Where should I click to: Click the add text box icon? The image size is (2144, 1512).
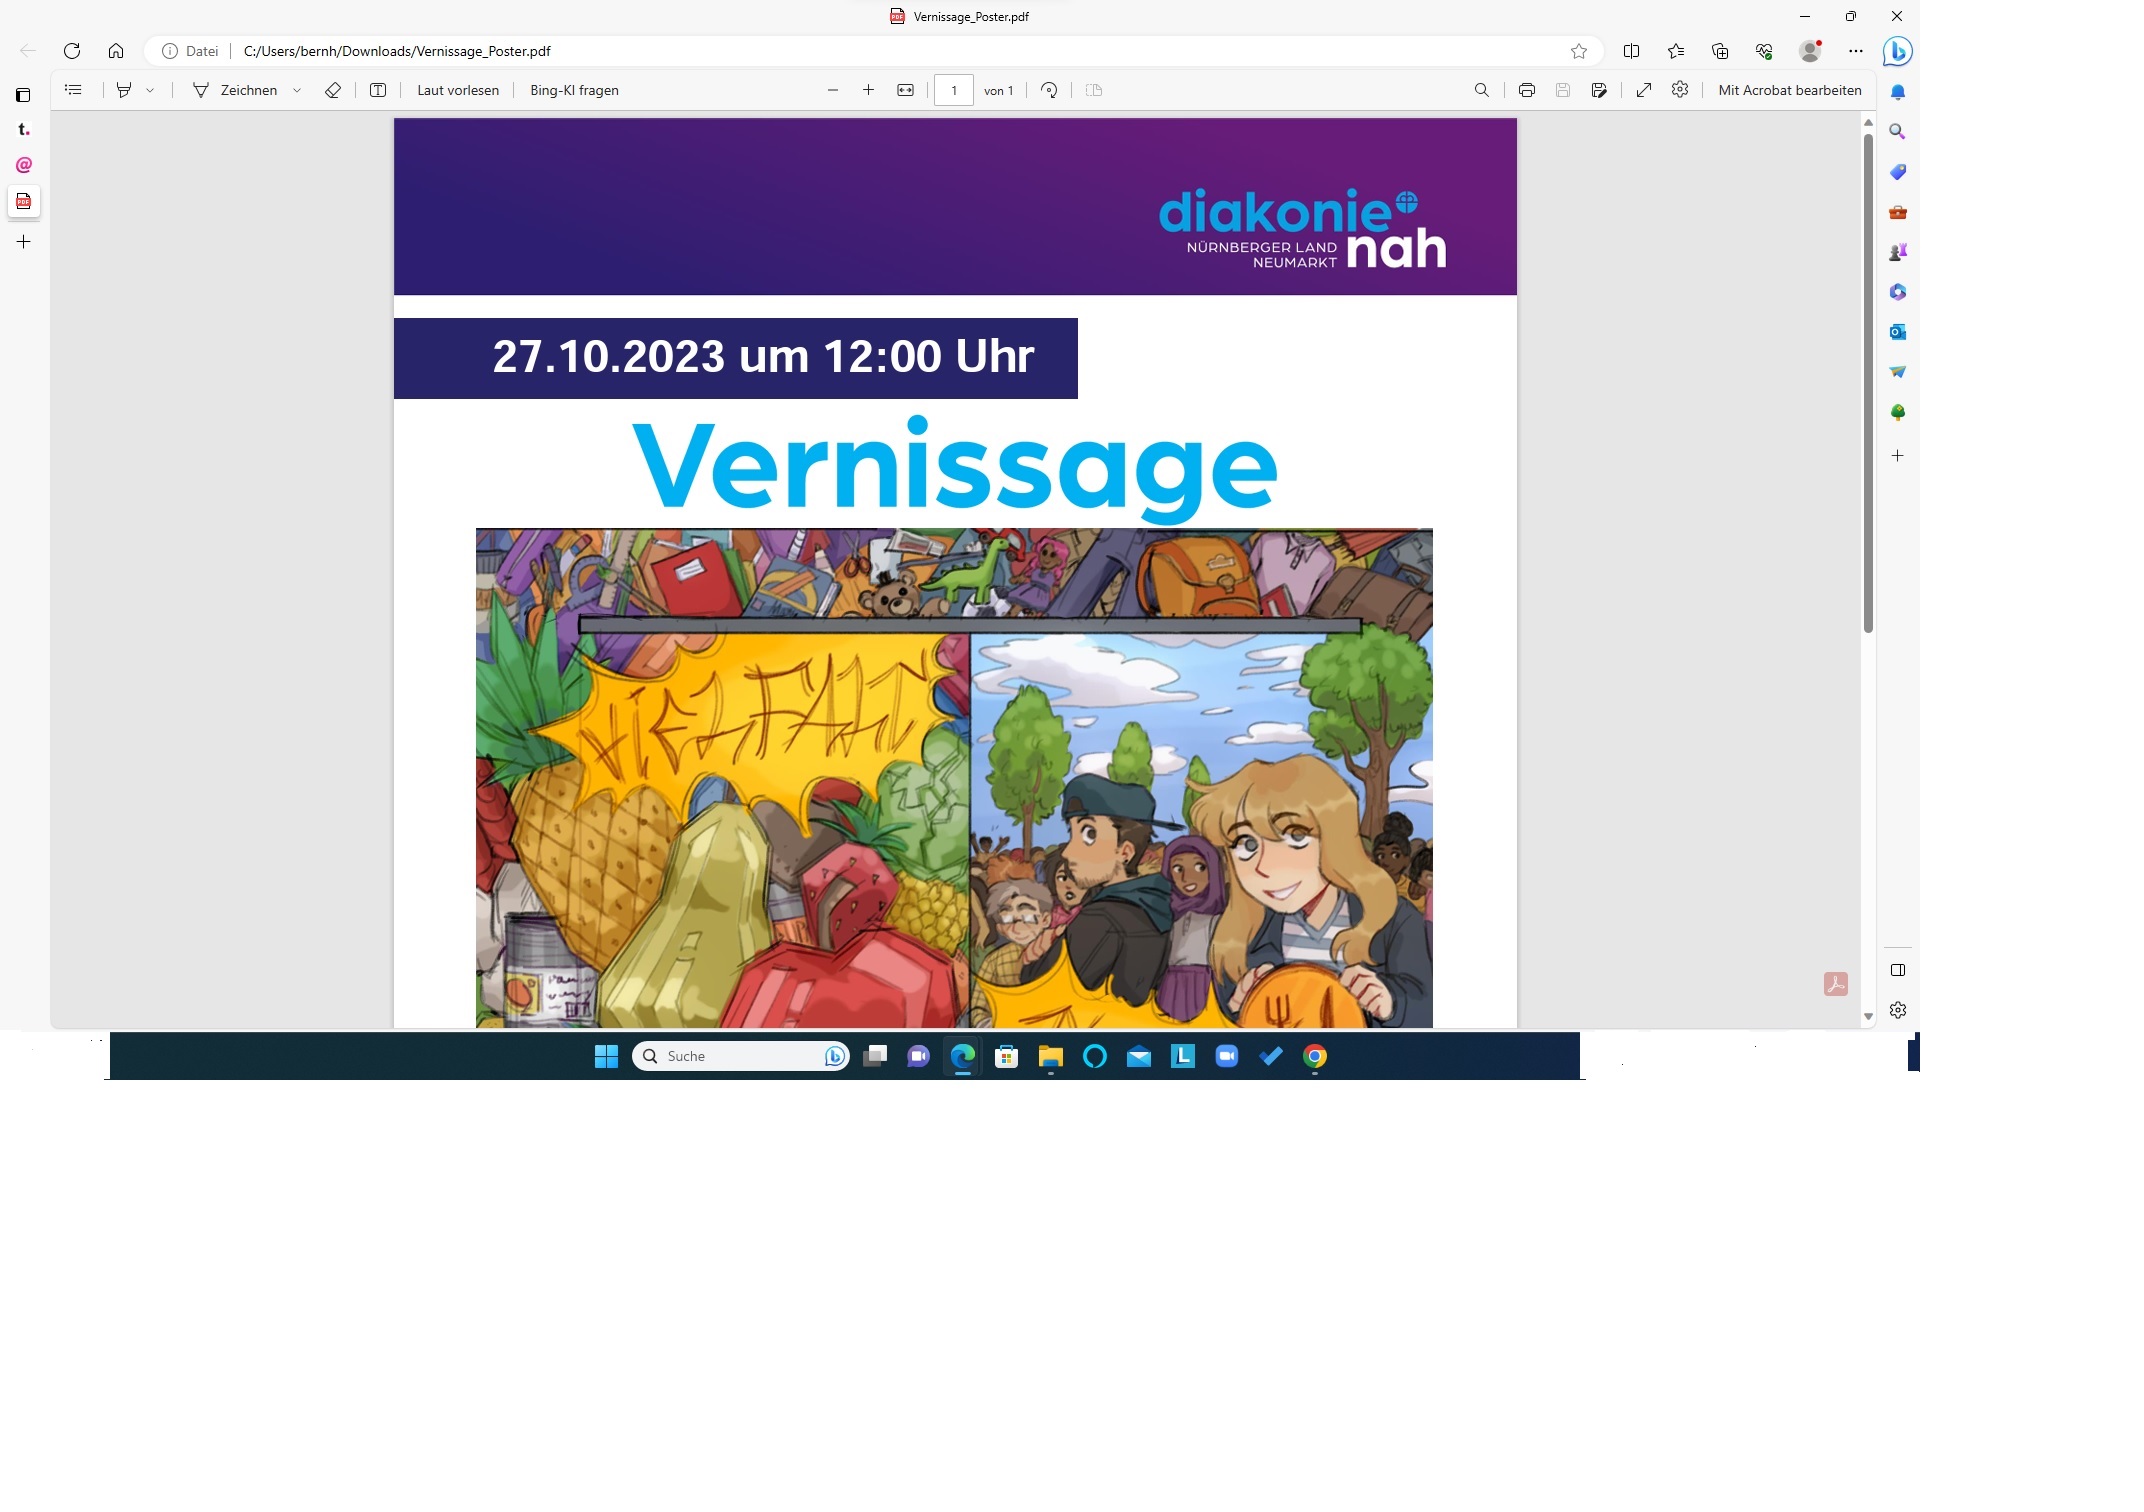(x=378, y=90)
